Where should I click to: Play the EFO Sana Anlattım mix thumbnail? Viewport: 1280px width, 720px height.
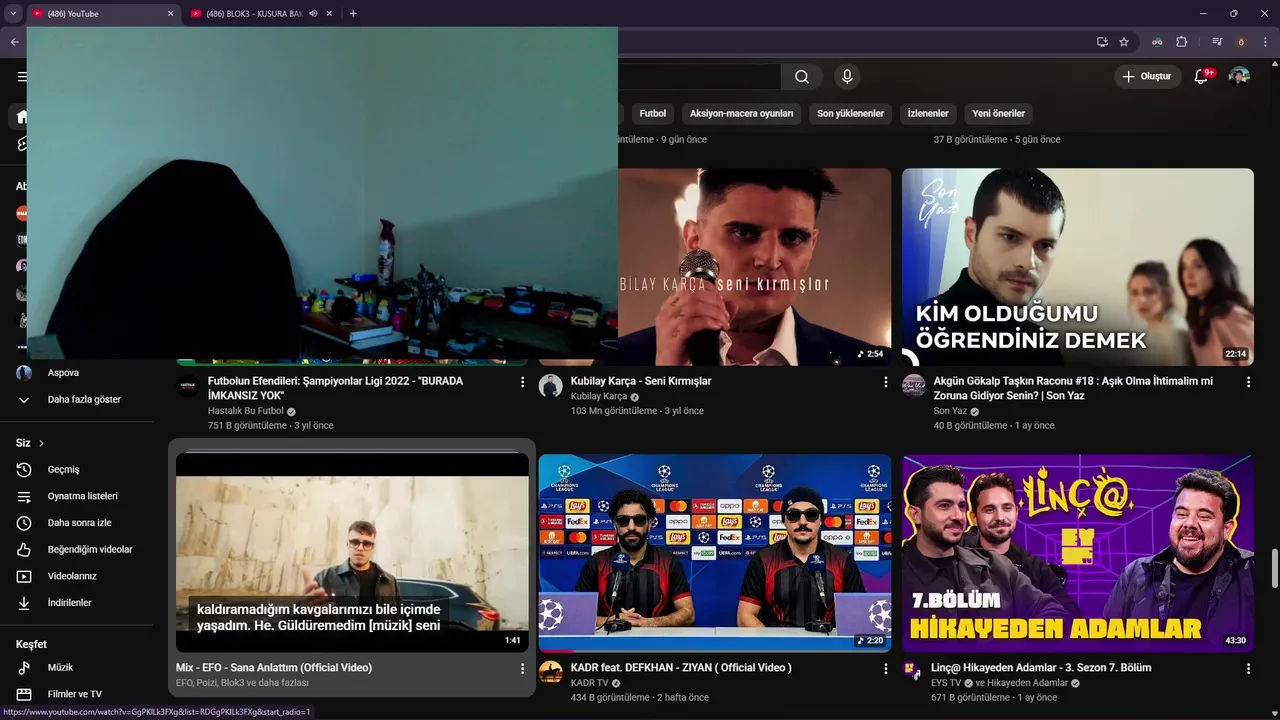[x=352, y=553]
